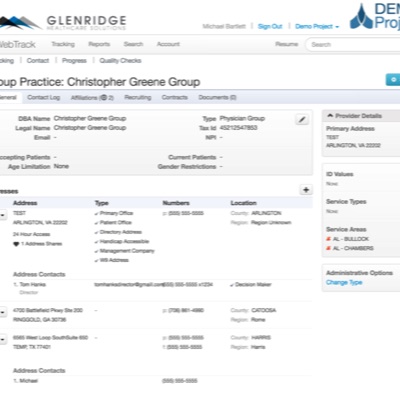Click the heart icon next to 1 Address Shares

point(16,244)
